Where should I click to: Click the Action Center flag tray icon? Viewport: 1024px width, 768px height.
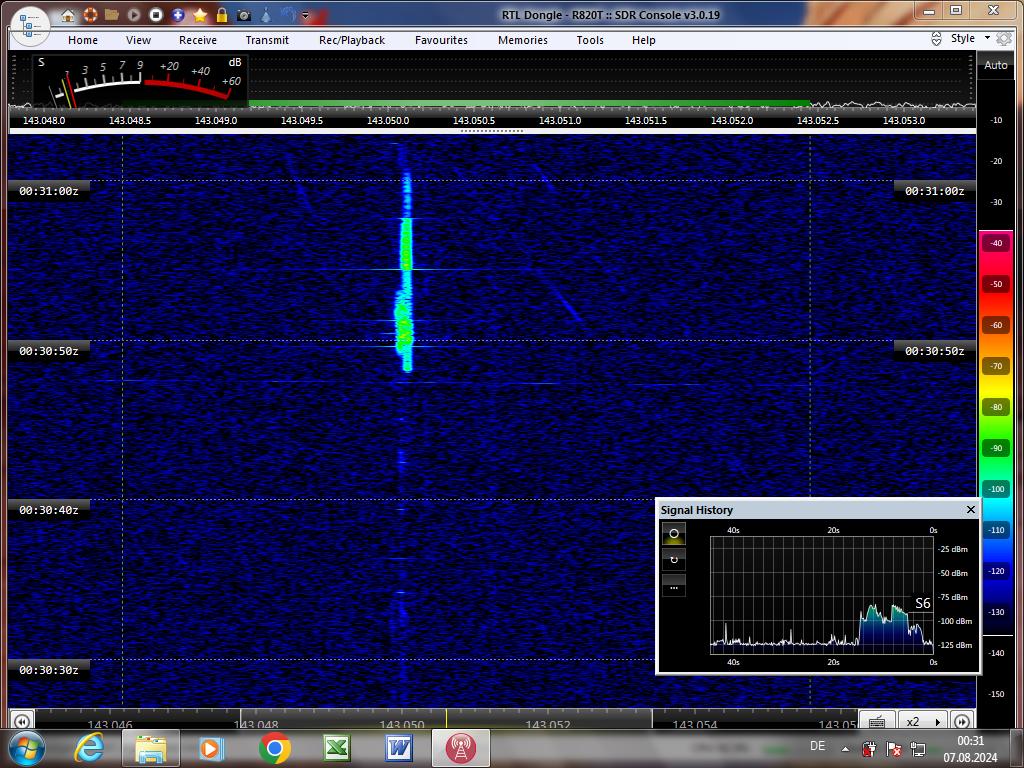tap(894, 748)
